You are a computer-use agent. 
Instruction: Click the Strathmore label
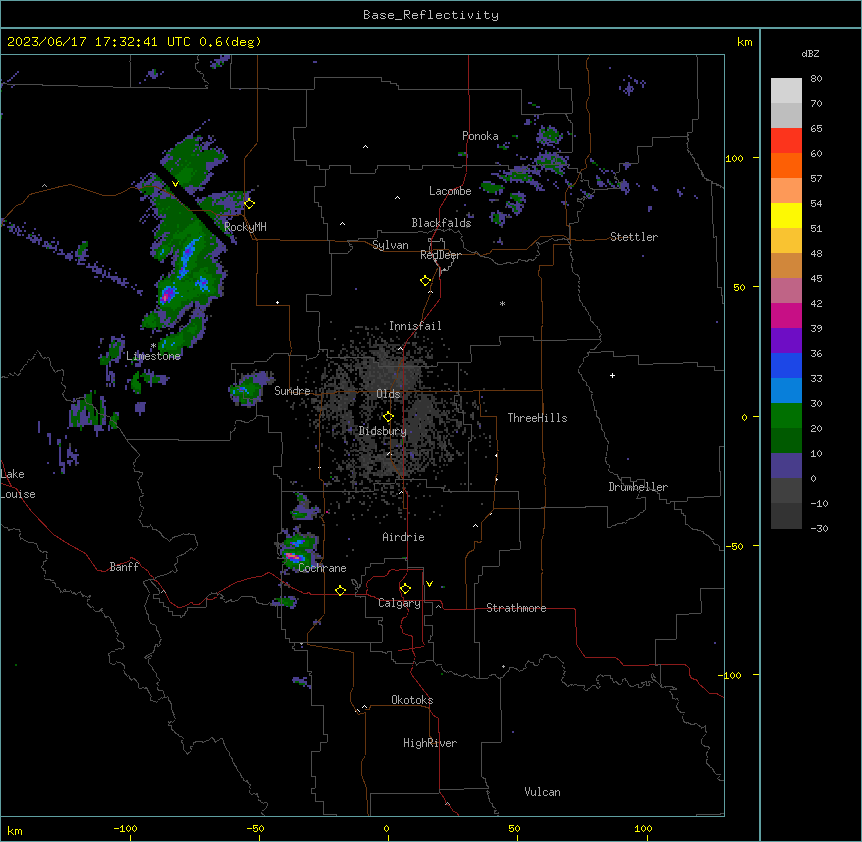(516, 608)
